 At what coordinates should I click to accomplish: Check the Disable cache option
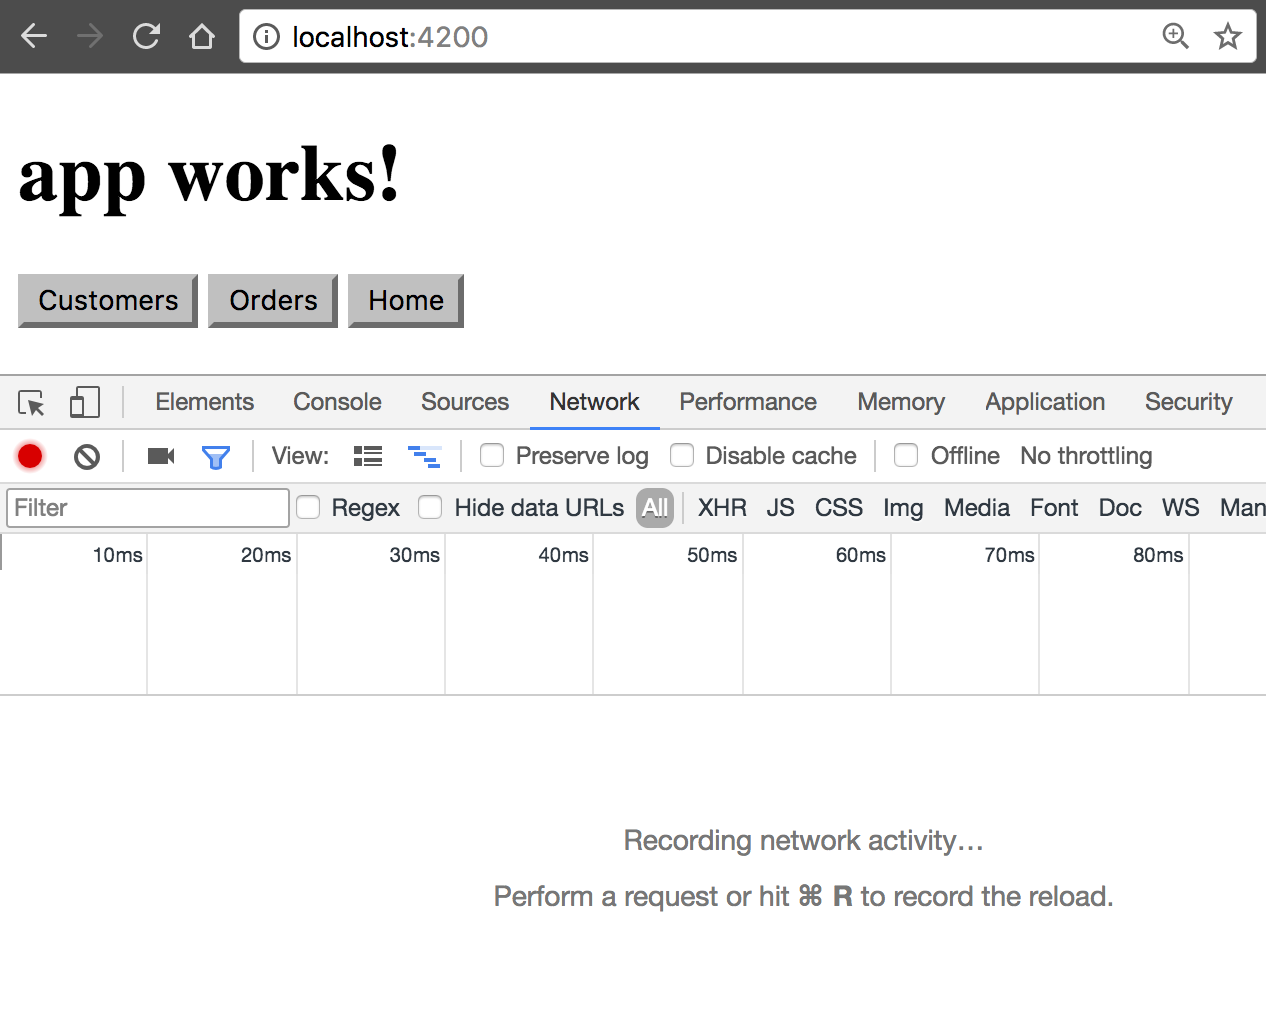682,455
